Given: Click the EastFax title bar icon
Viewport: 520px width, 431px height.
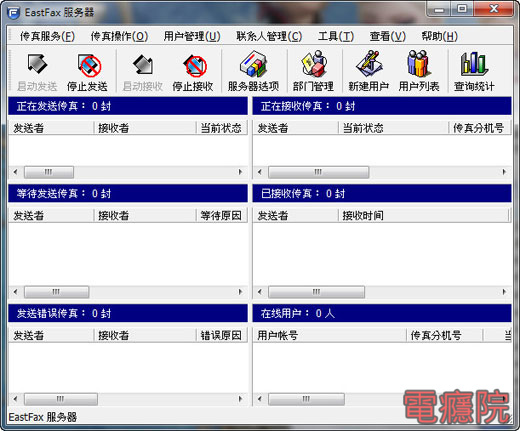Looking at the screenshot, I should [14, 13].
